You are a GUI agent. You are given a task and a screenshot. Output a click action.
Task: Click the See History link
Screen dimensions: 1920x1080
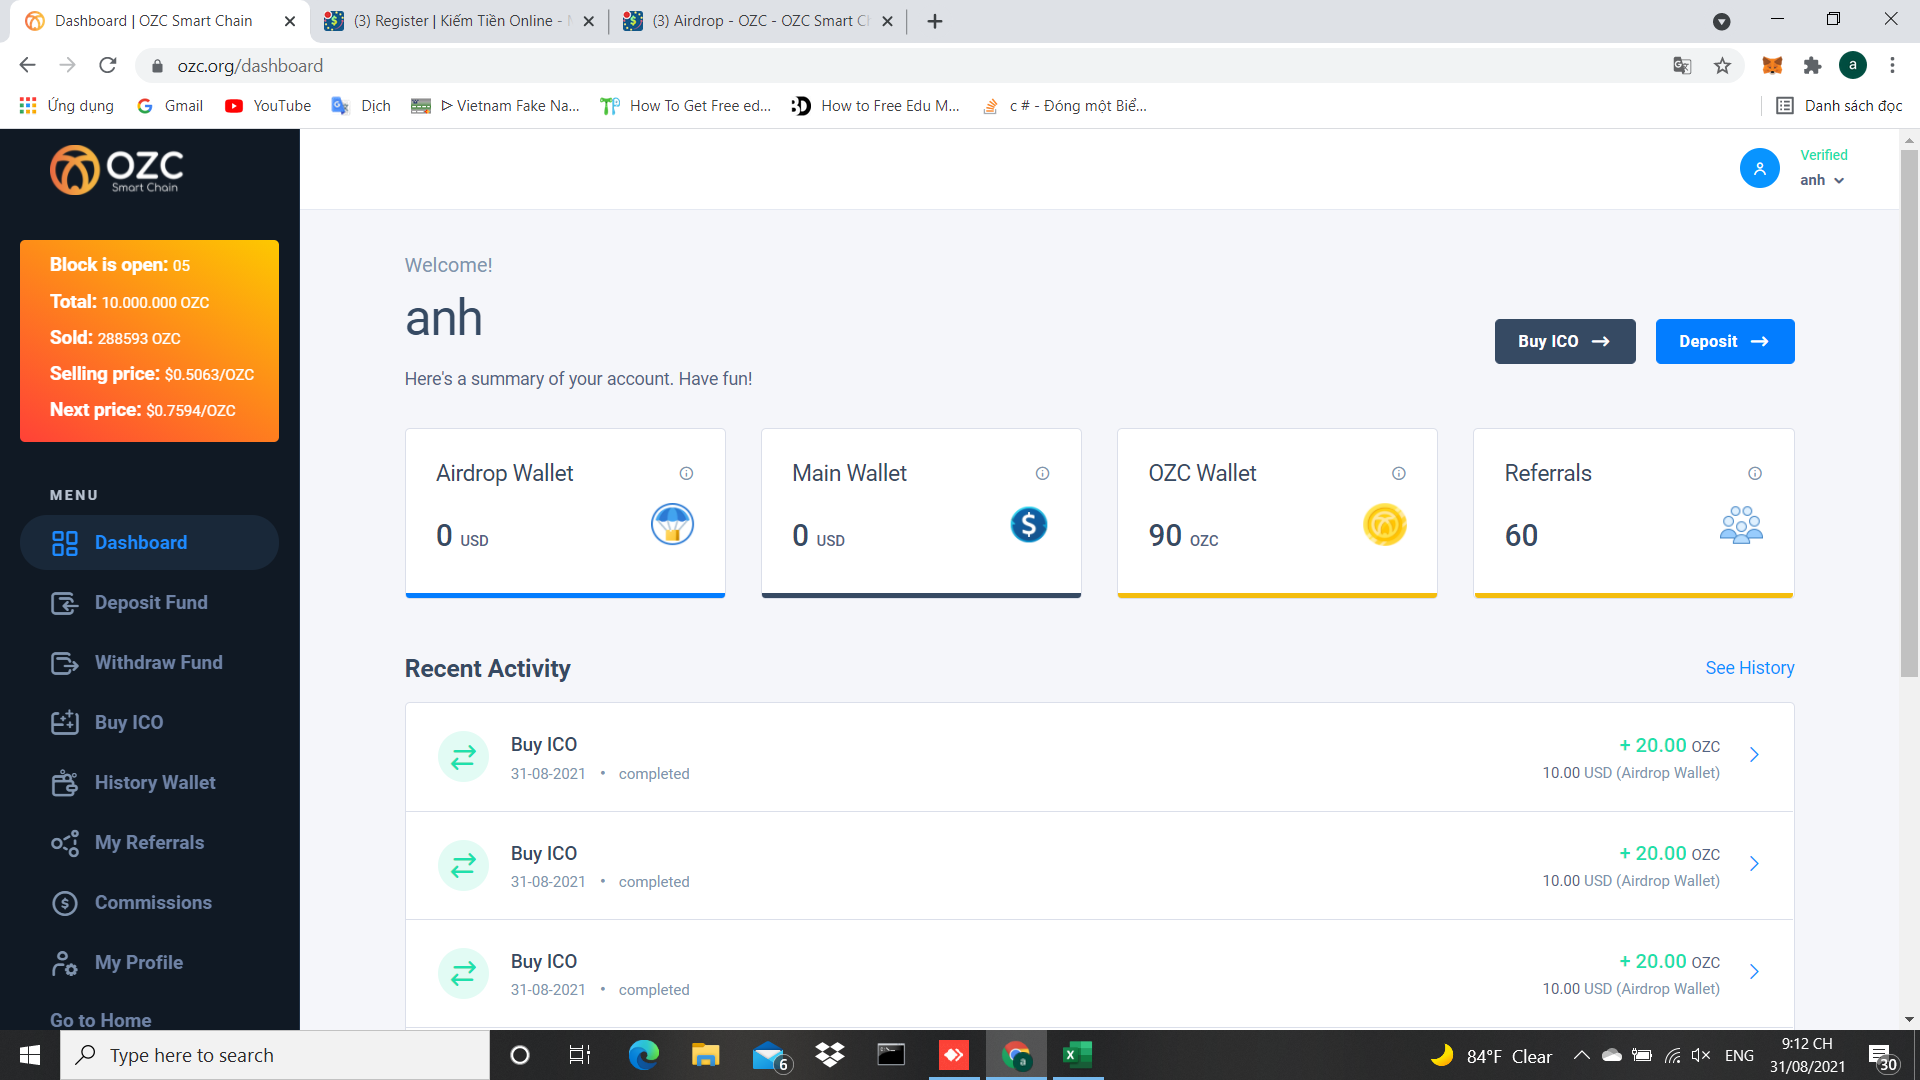point(1750,667)
